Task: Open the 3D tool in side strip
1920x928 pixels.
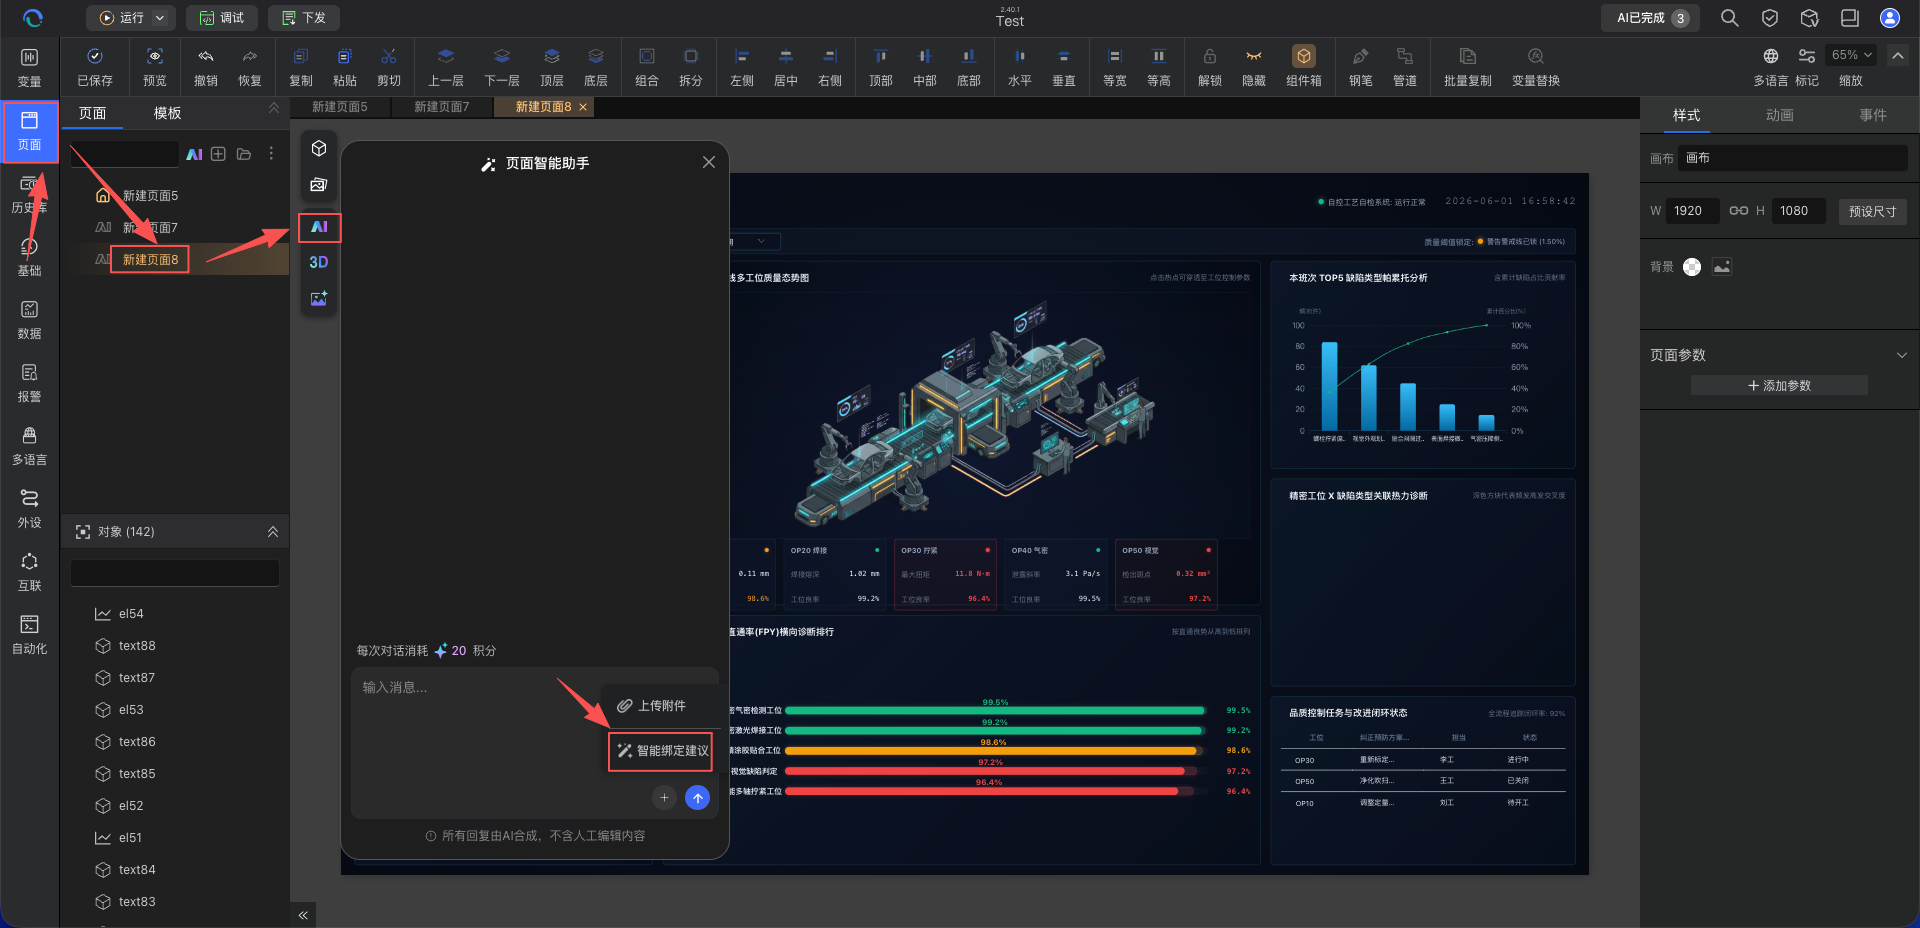Action: 319,262
